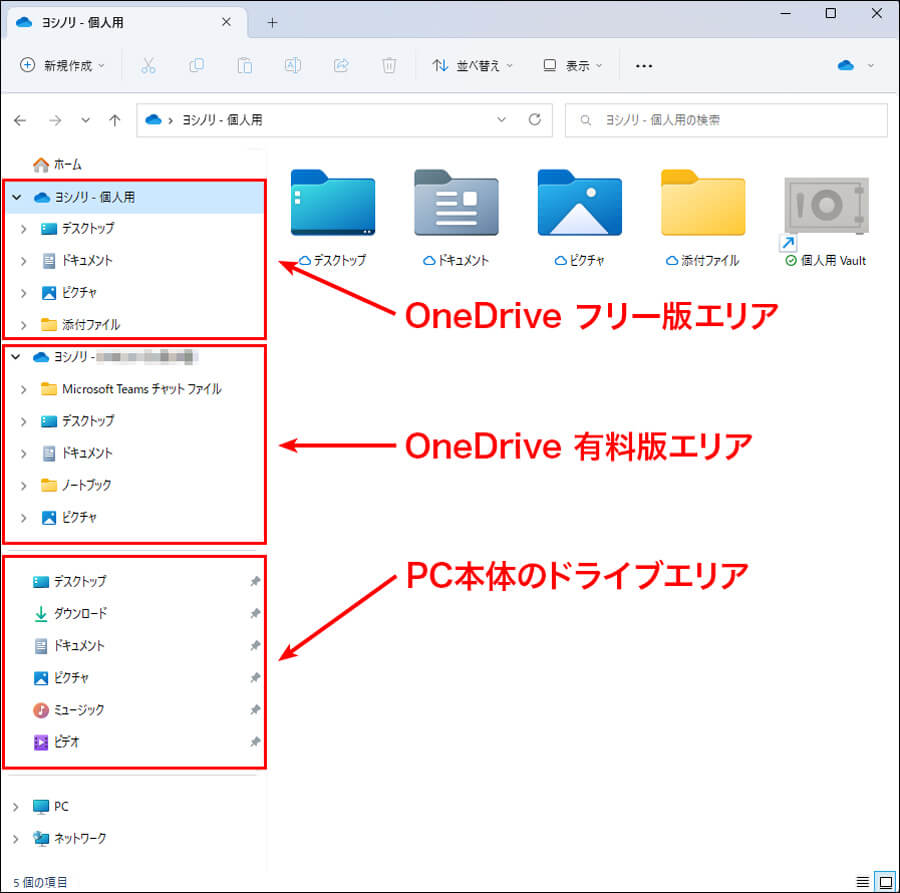Switch to large icons view toggle
This screenshot has height=893, width=900.
coord(885,882)
